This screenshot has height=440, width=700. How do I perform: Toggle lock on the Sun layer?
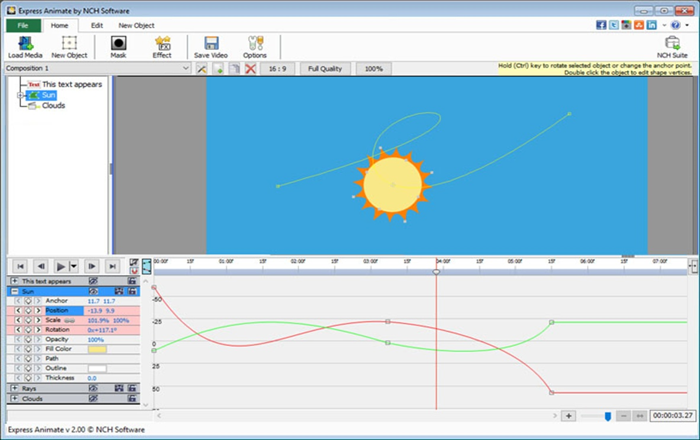click(x=132, y=291)
